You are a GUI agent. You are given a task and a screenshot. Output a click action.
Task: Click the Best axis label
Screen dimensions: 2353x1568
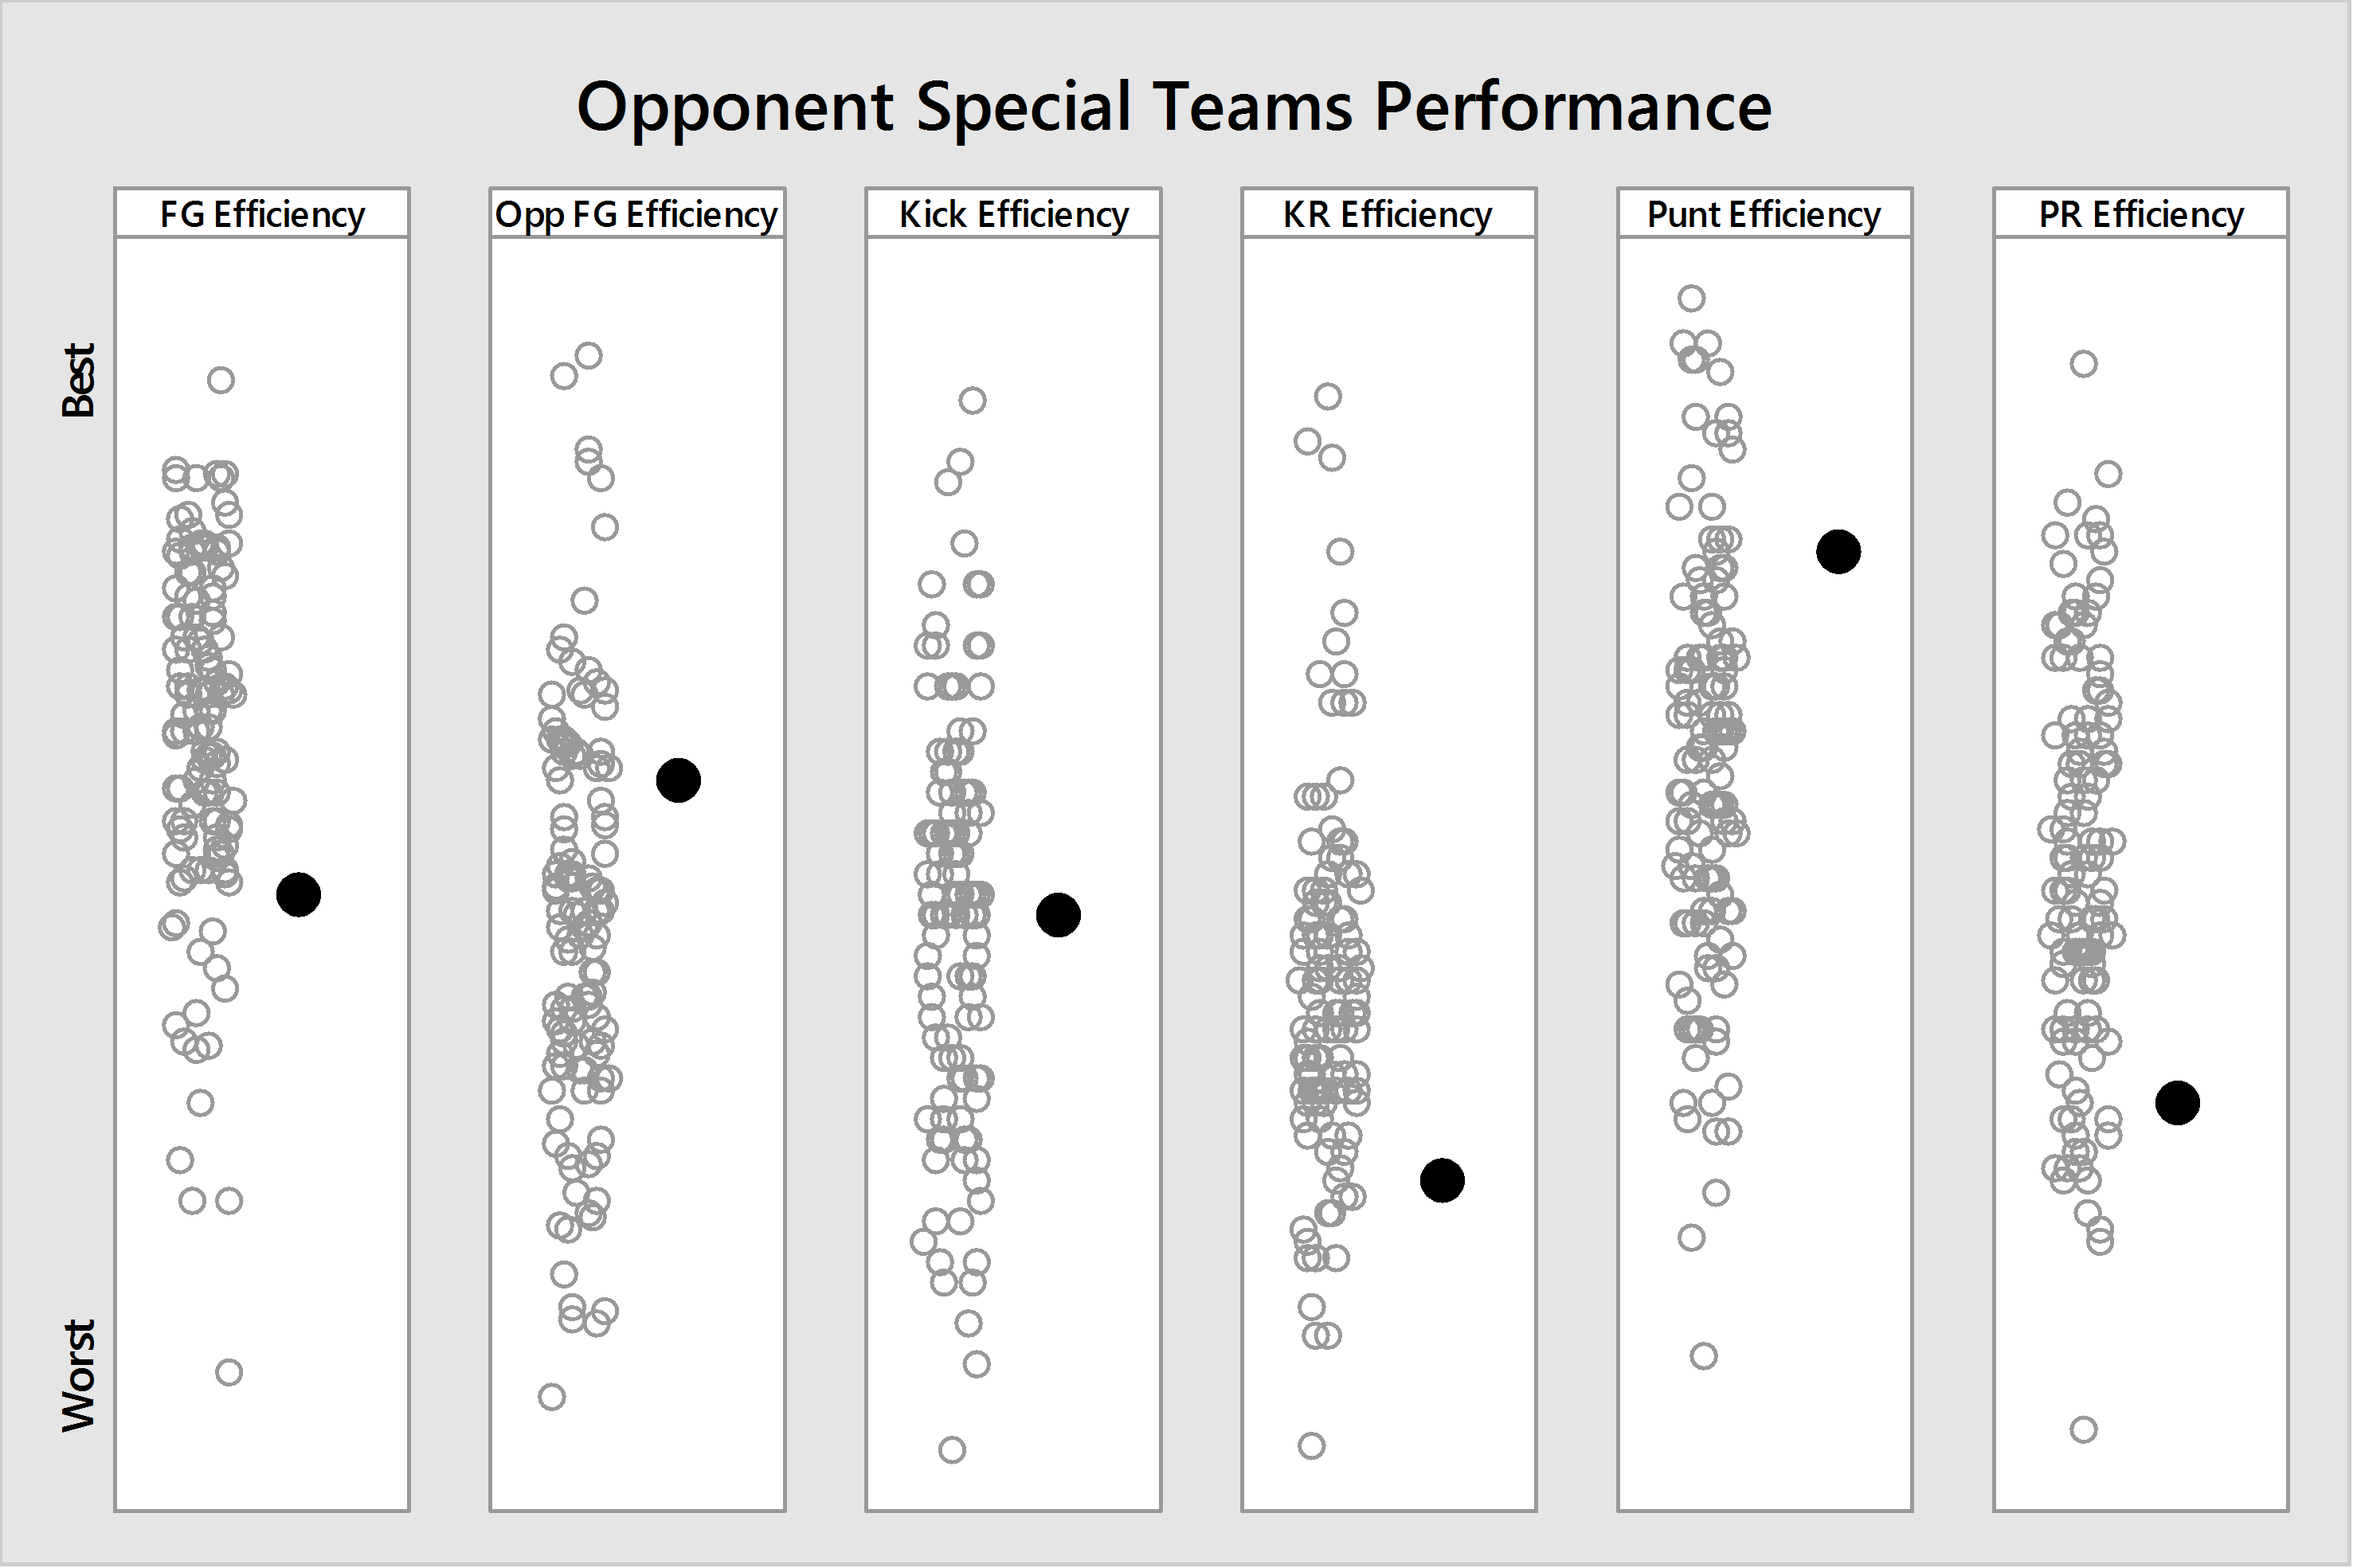click(x=78, y=380)
